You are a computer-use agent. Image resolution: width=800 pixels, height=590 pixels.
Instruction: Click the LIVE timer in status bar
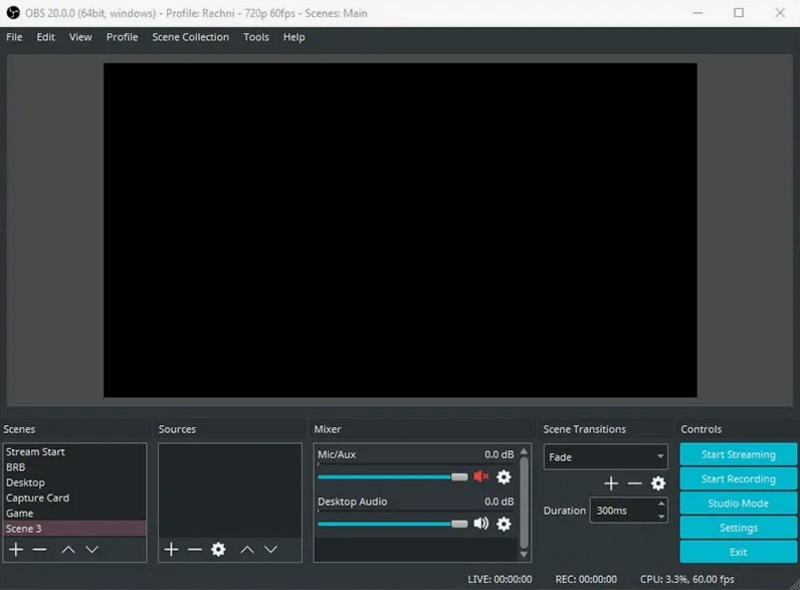[499, 579]
